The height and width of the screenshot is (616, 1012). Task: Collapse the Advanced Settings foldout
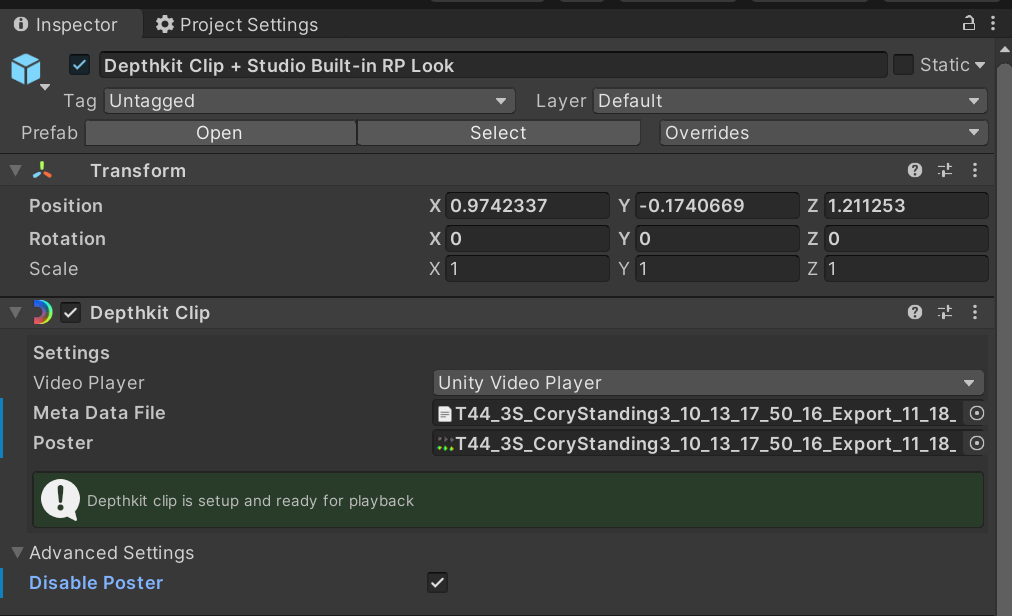17,553
